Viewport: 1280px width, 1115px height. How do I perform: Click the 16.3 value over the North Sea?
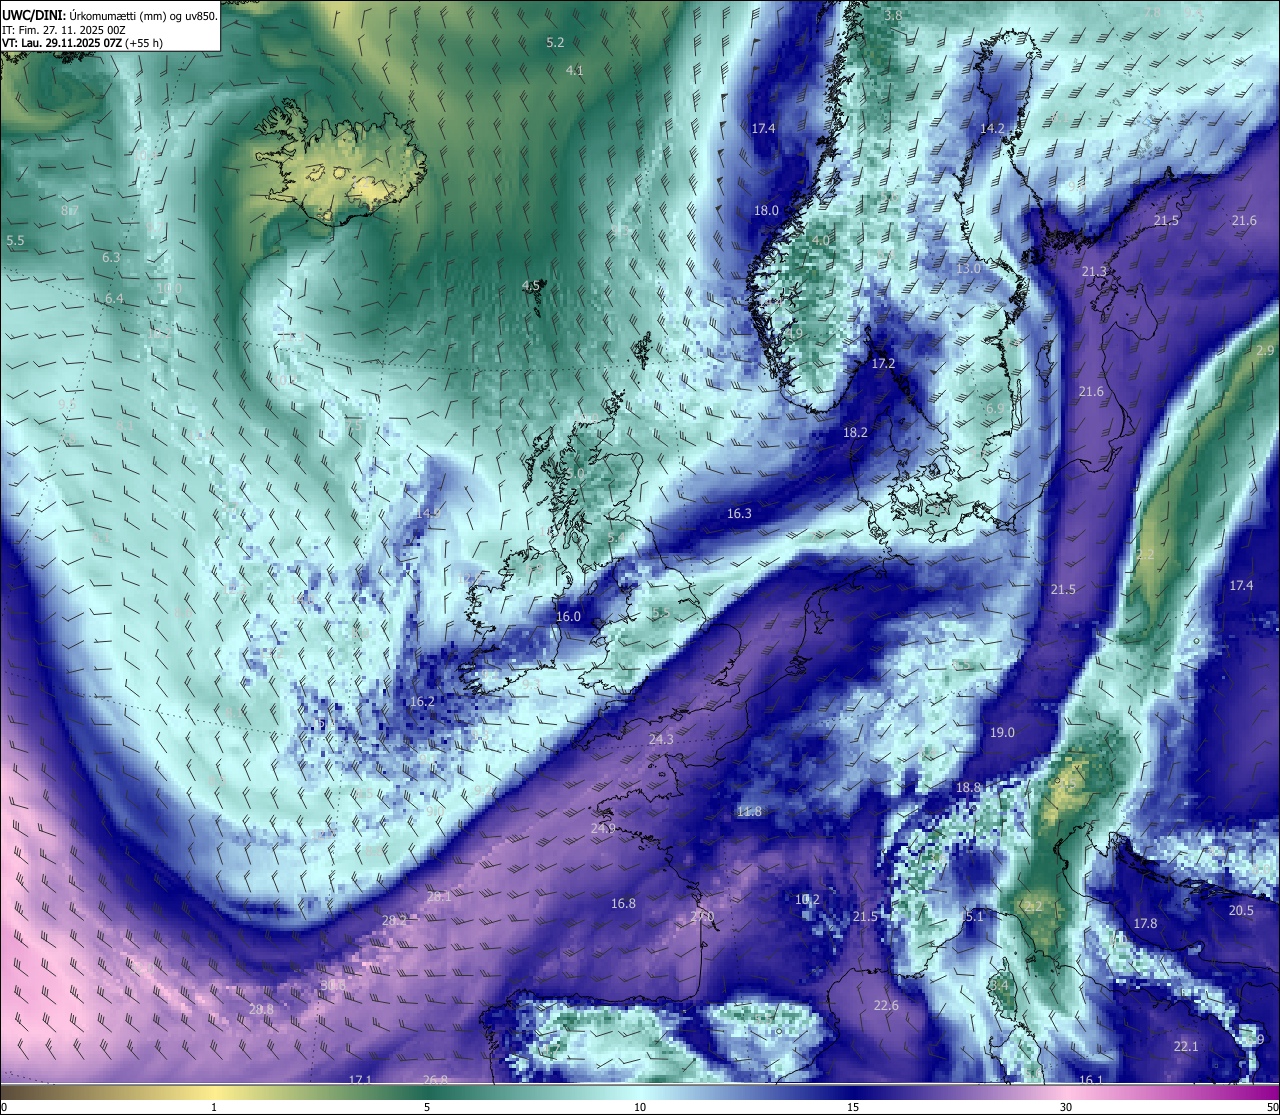[739, 513]
